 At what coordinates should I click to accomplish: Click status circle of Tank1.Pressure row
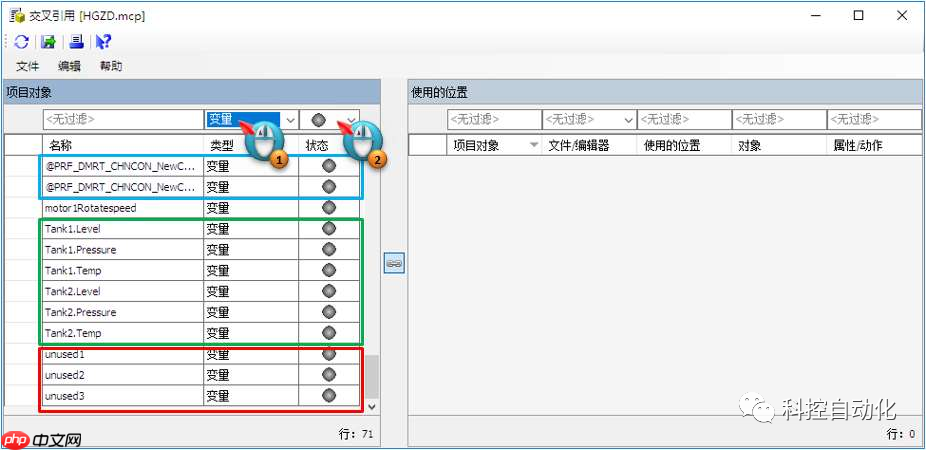pos(329,249)
